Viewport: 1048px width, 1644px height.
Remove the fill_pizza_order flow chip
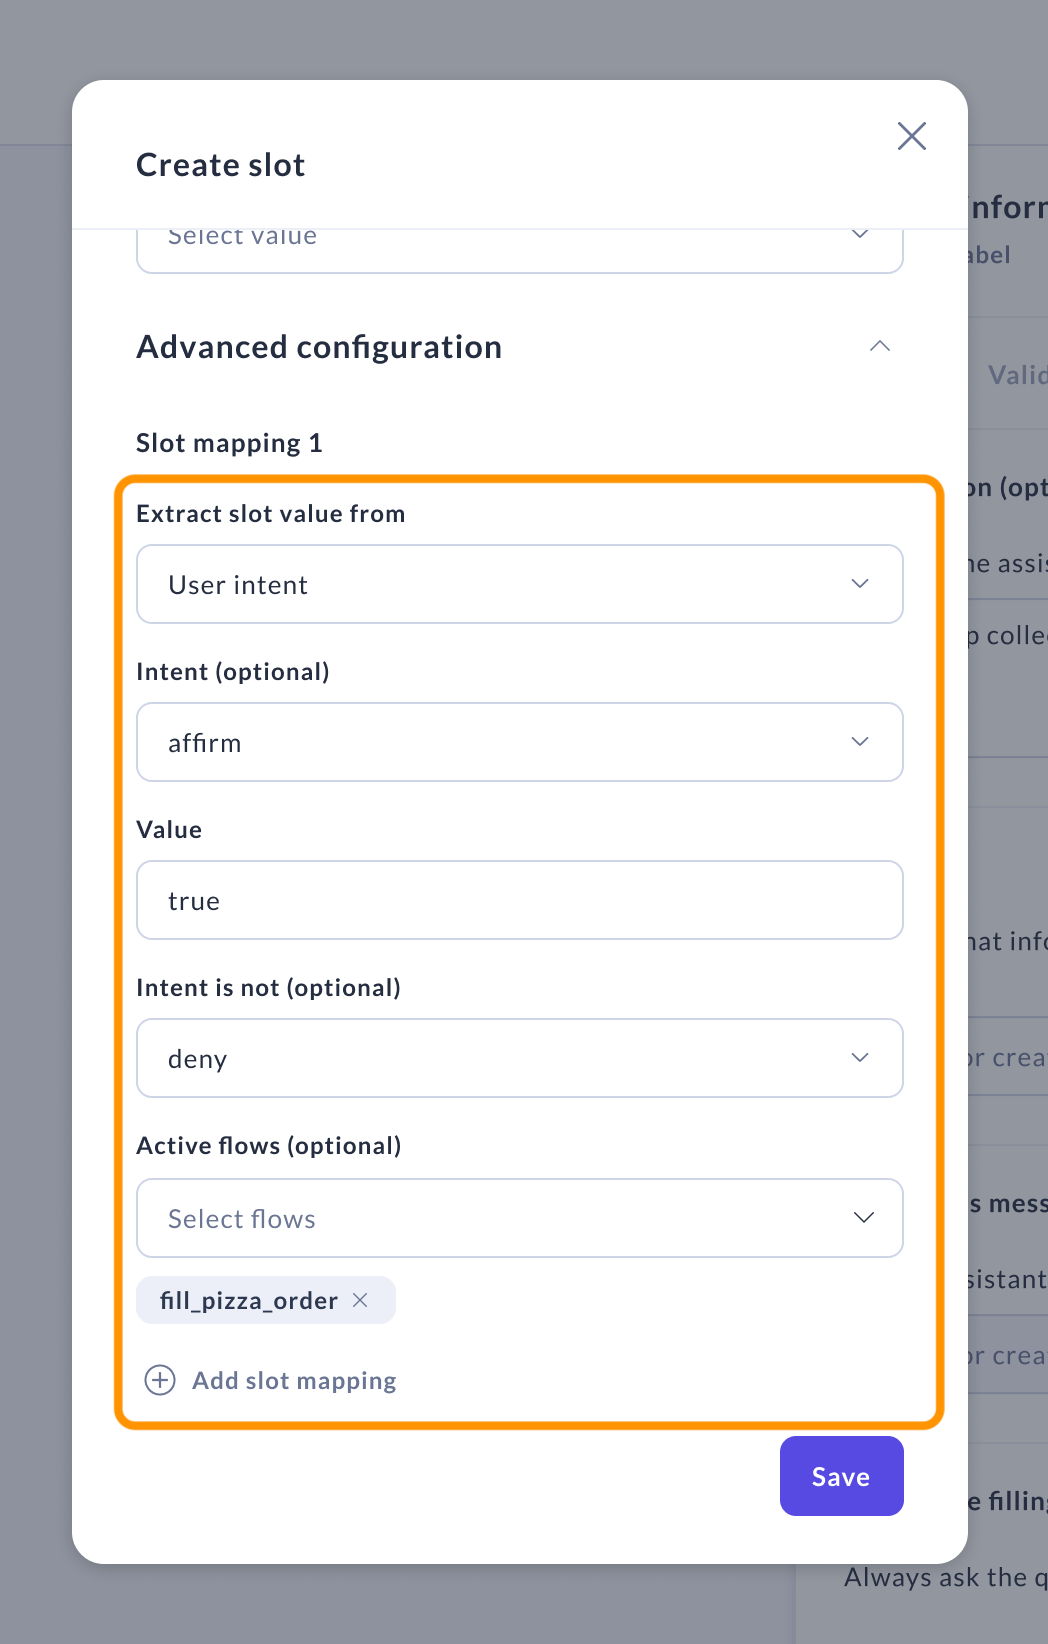361,1300
